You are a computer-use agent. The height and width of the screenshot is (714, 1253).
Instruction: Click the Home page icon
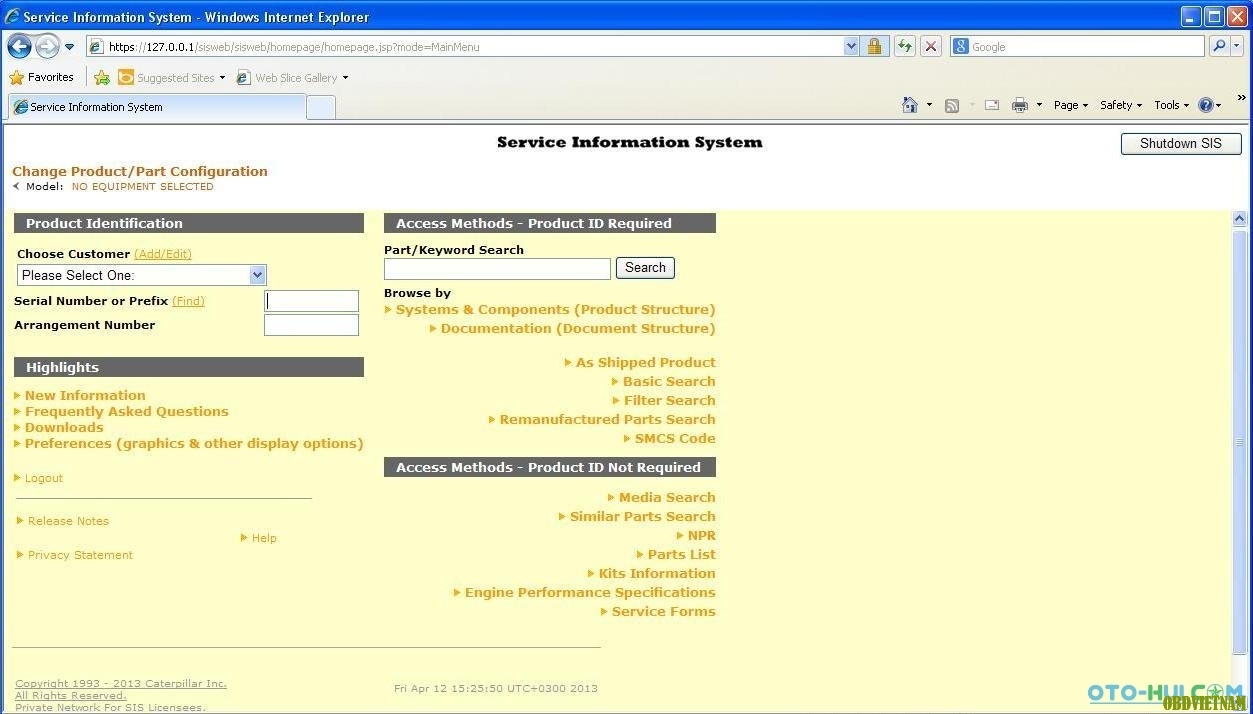tap(910, 105)
